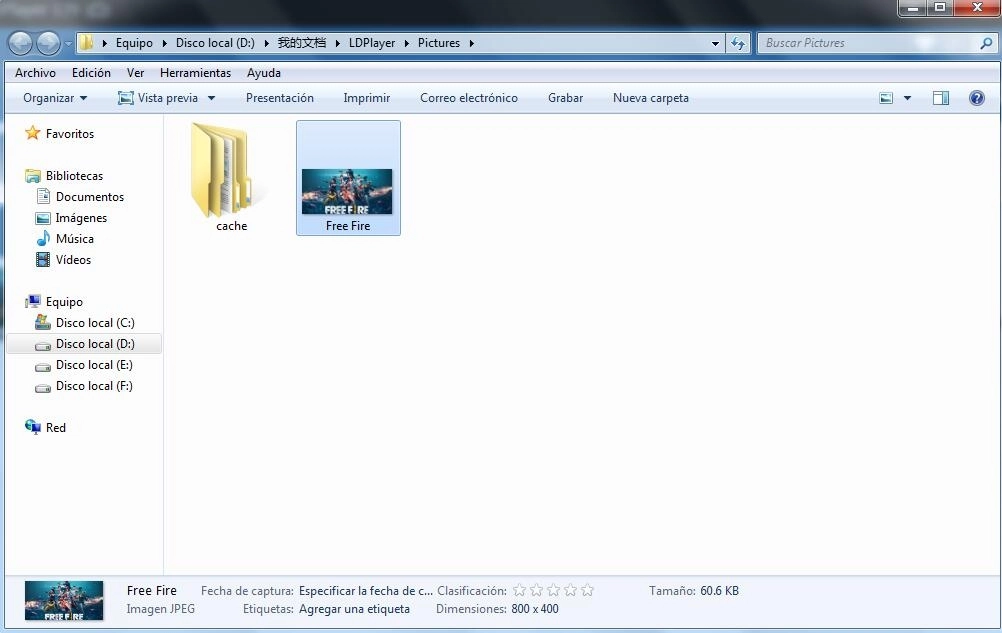Open the Archivo menu
Screen dimensions: 1002x633
point(35,73)
